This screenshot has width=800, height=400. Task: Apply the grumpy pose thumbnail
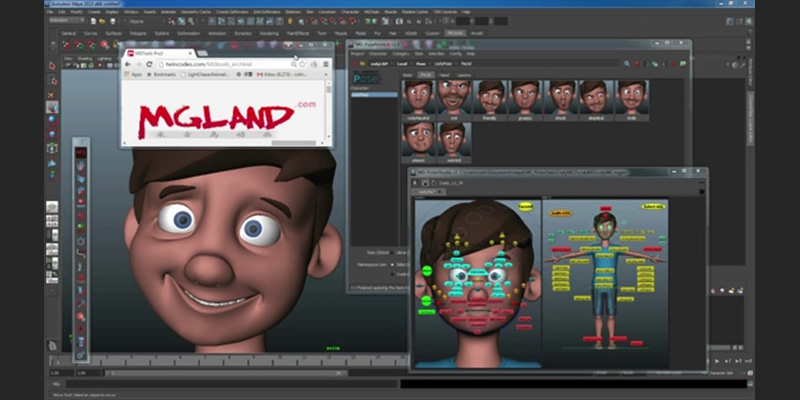(525, 100)
